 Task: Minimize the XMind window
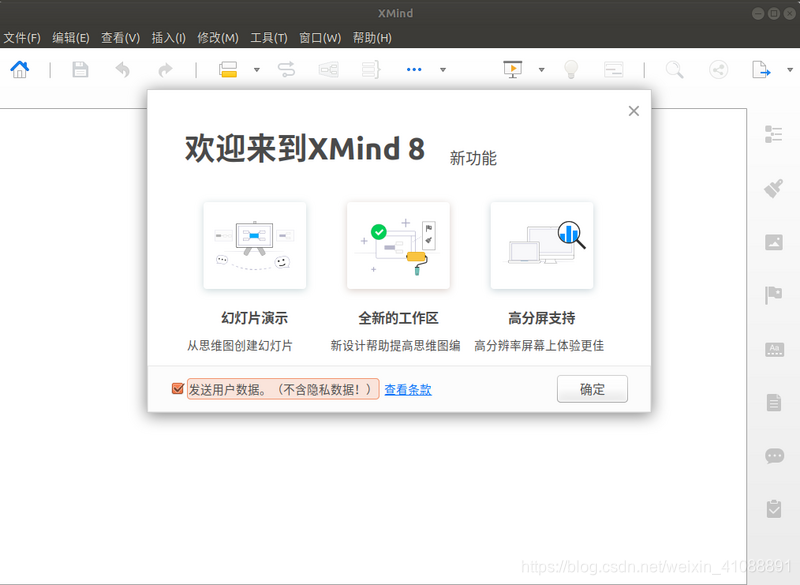758,14
